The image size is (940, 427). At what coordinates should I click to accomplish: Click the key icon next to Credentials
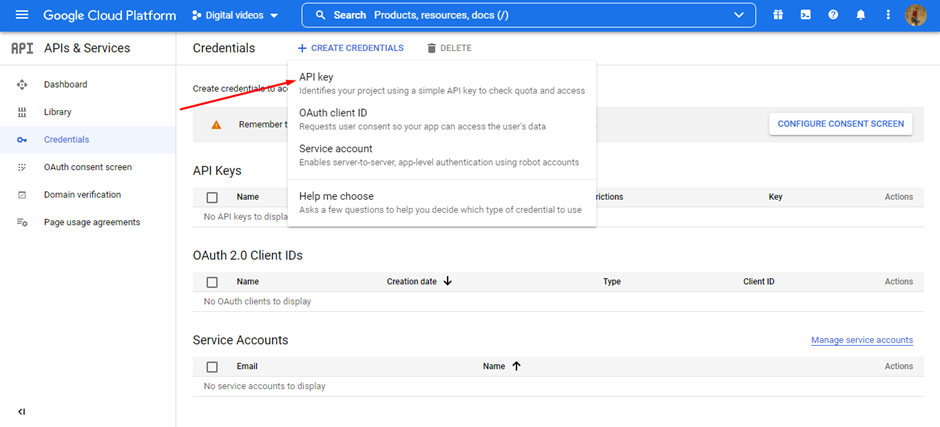(x=22, y=140)
